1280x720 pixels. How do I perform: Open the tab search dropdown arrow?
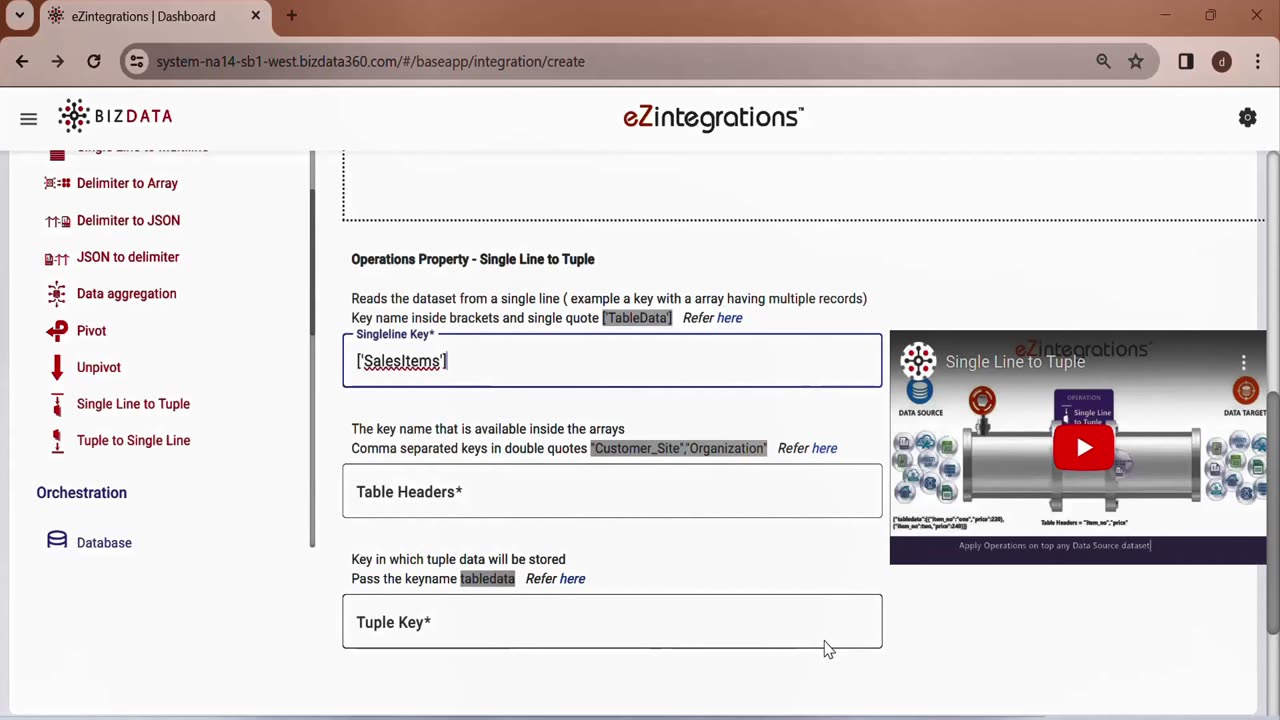[18, 16]
